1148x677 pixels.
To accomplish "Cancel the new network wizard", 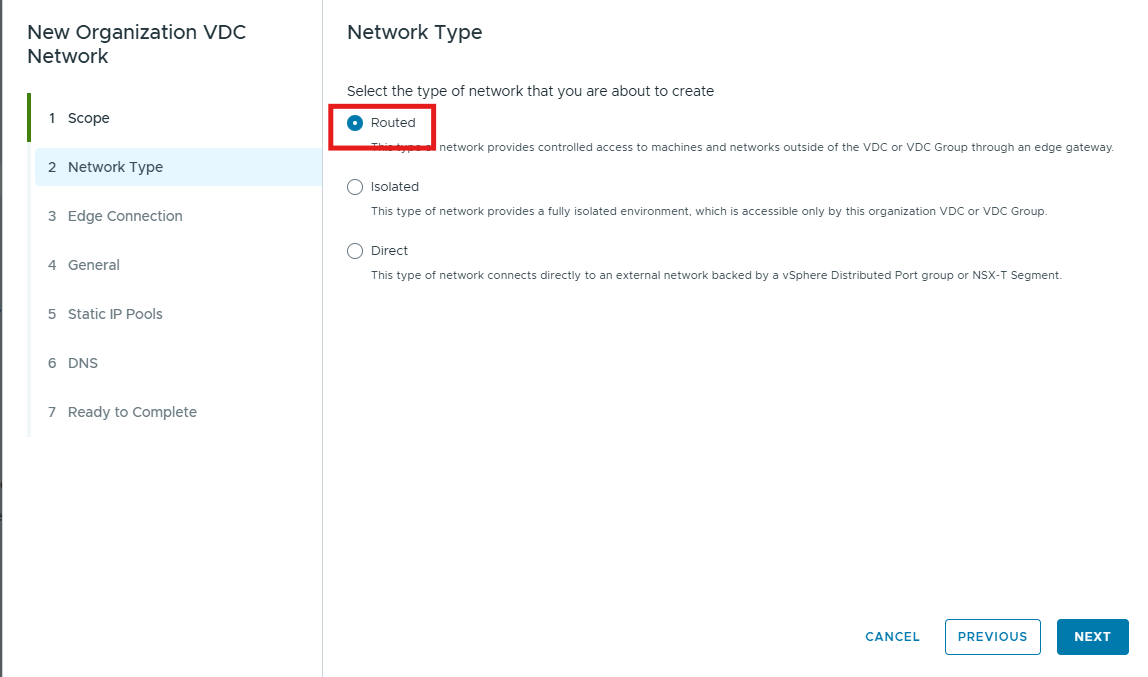I will click(x=892, y=637).
